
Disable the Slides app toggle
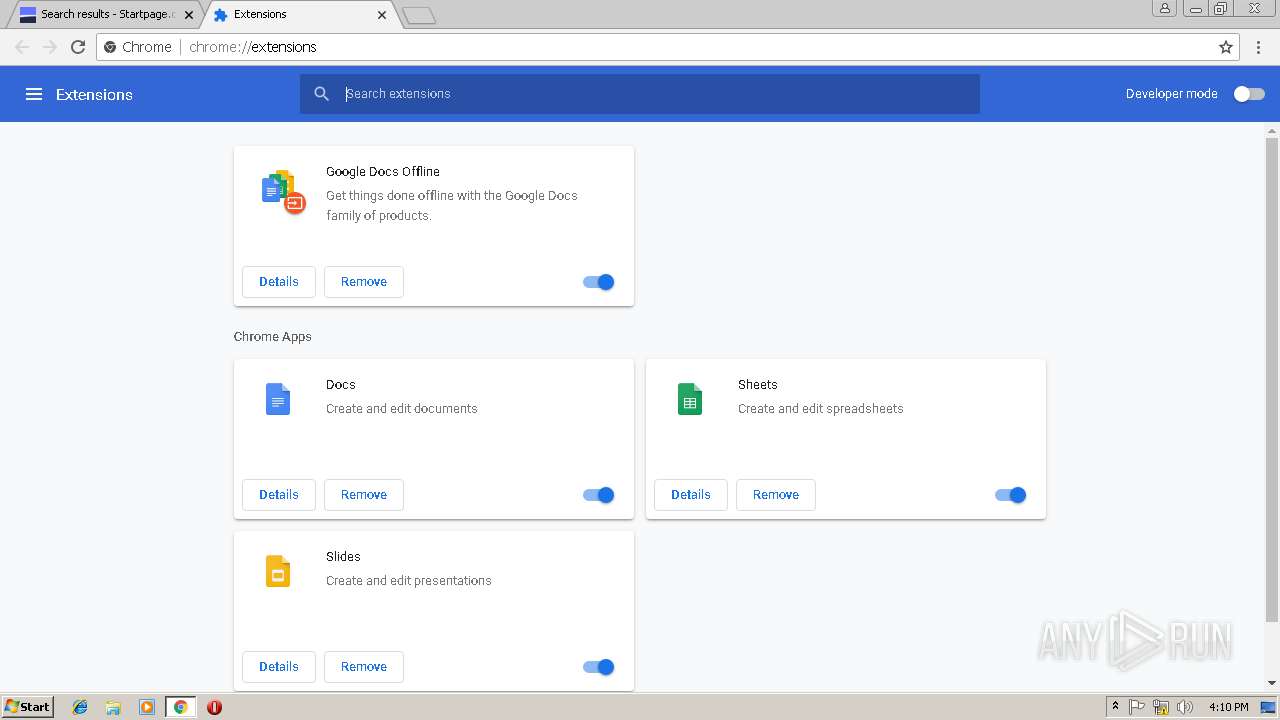(x=599, y=667)
